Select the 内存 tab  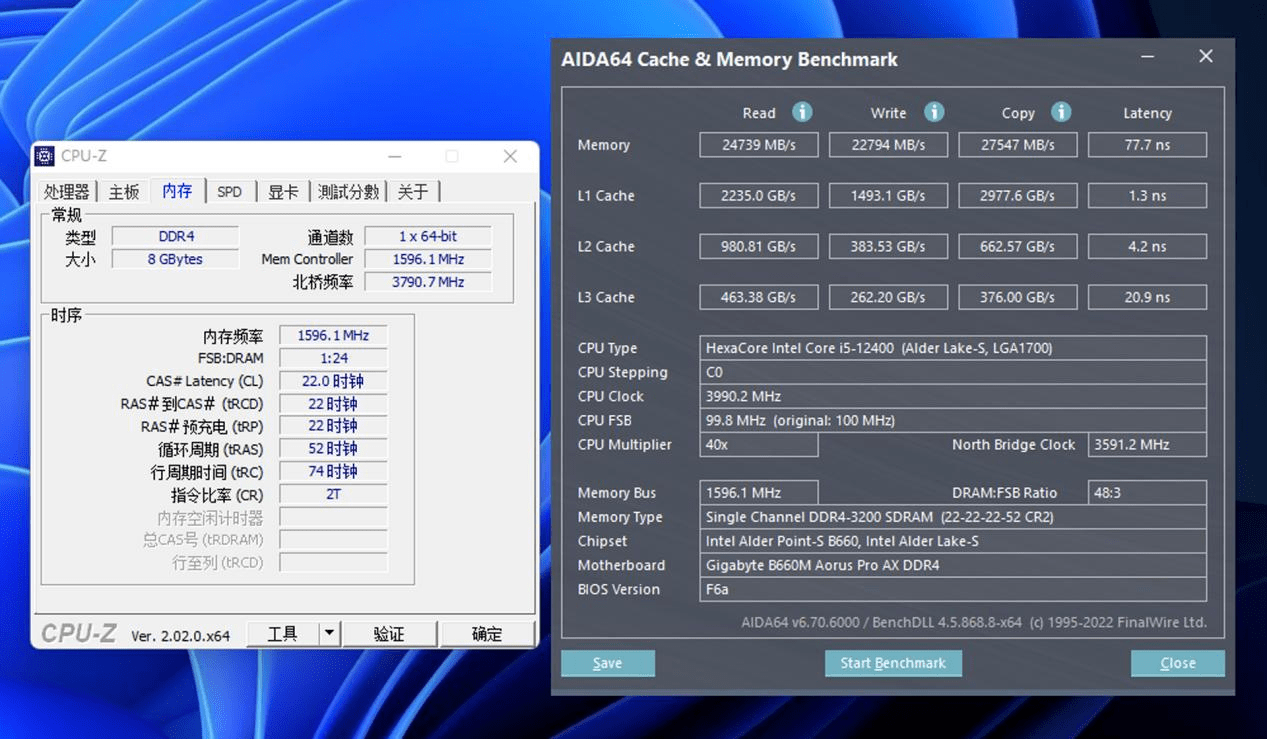click(x=178, y=190)
